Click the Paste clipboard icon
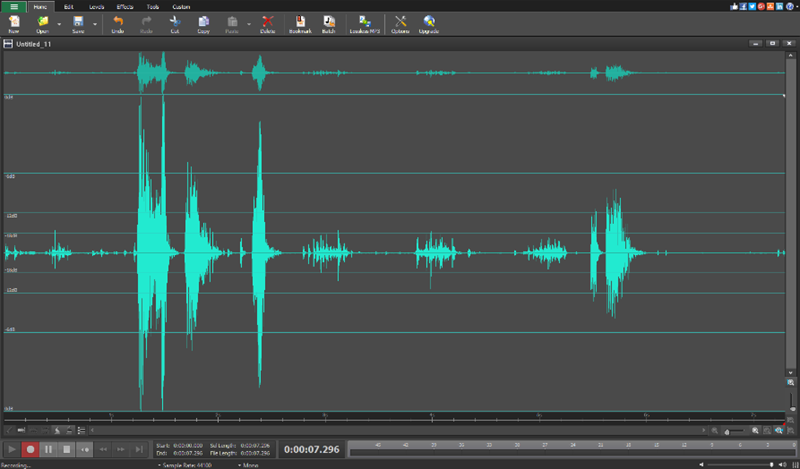800x469 pixels. click(232, 24)
